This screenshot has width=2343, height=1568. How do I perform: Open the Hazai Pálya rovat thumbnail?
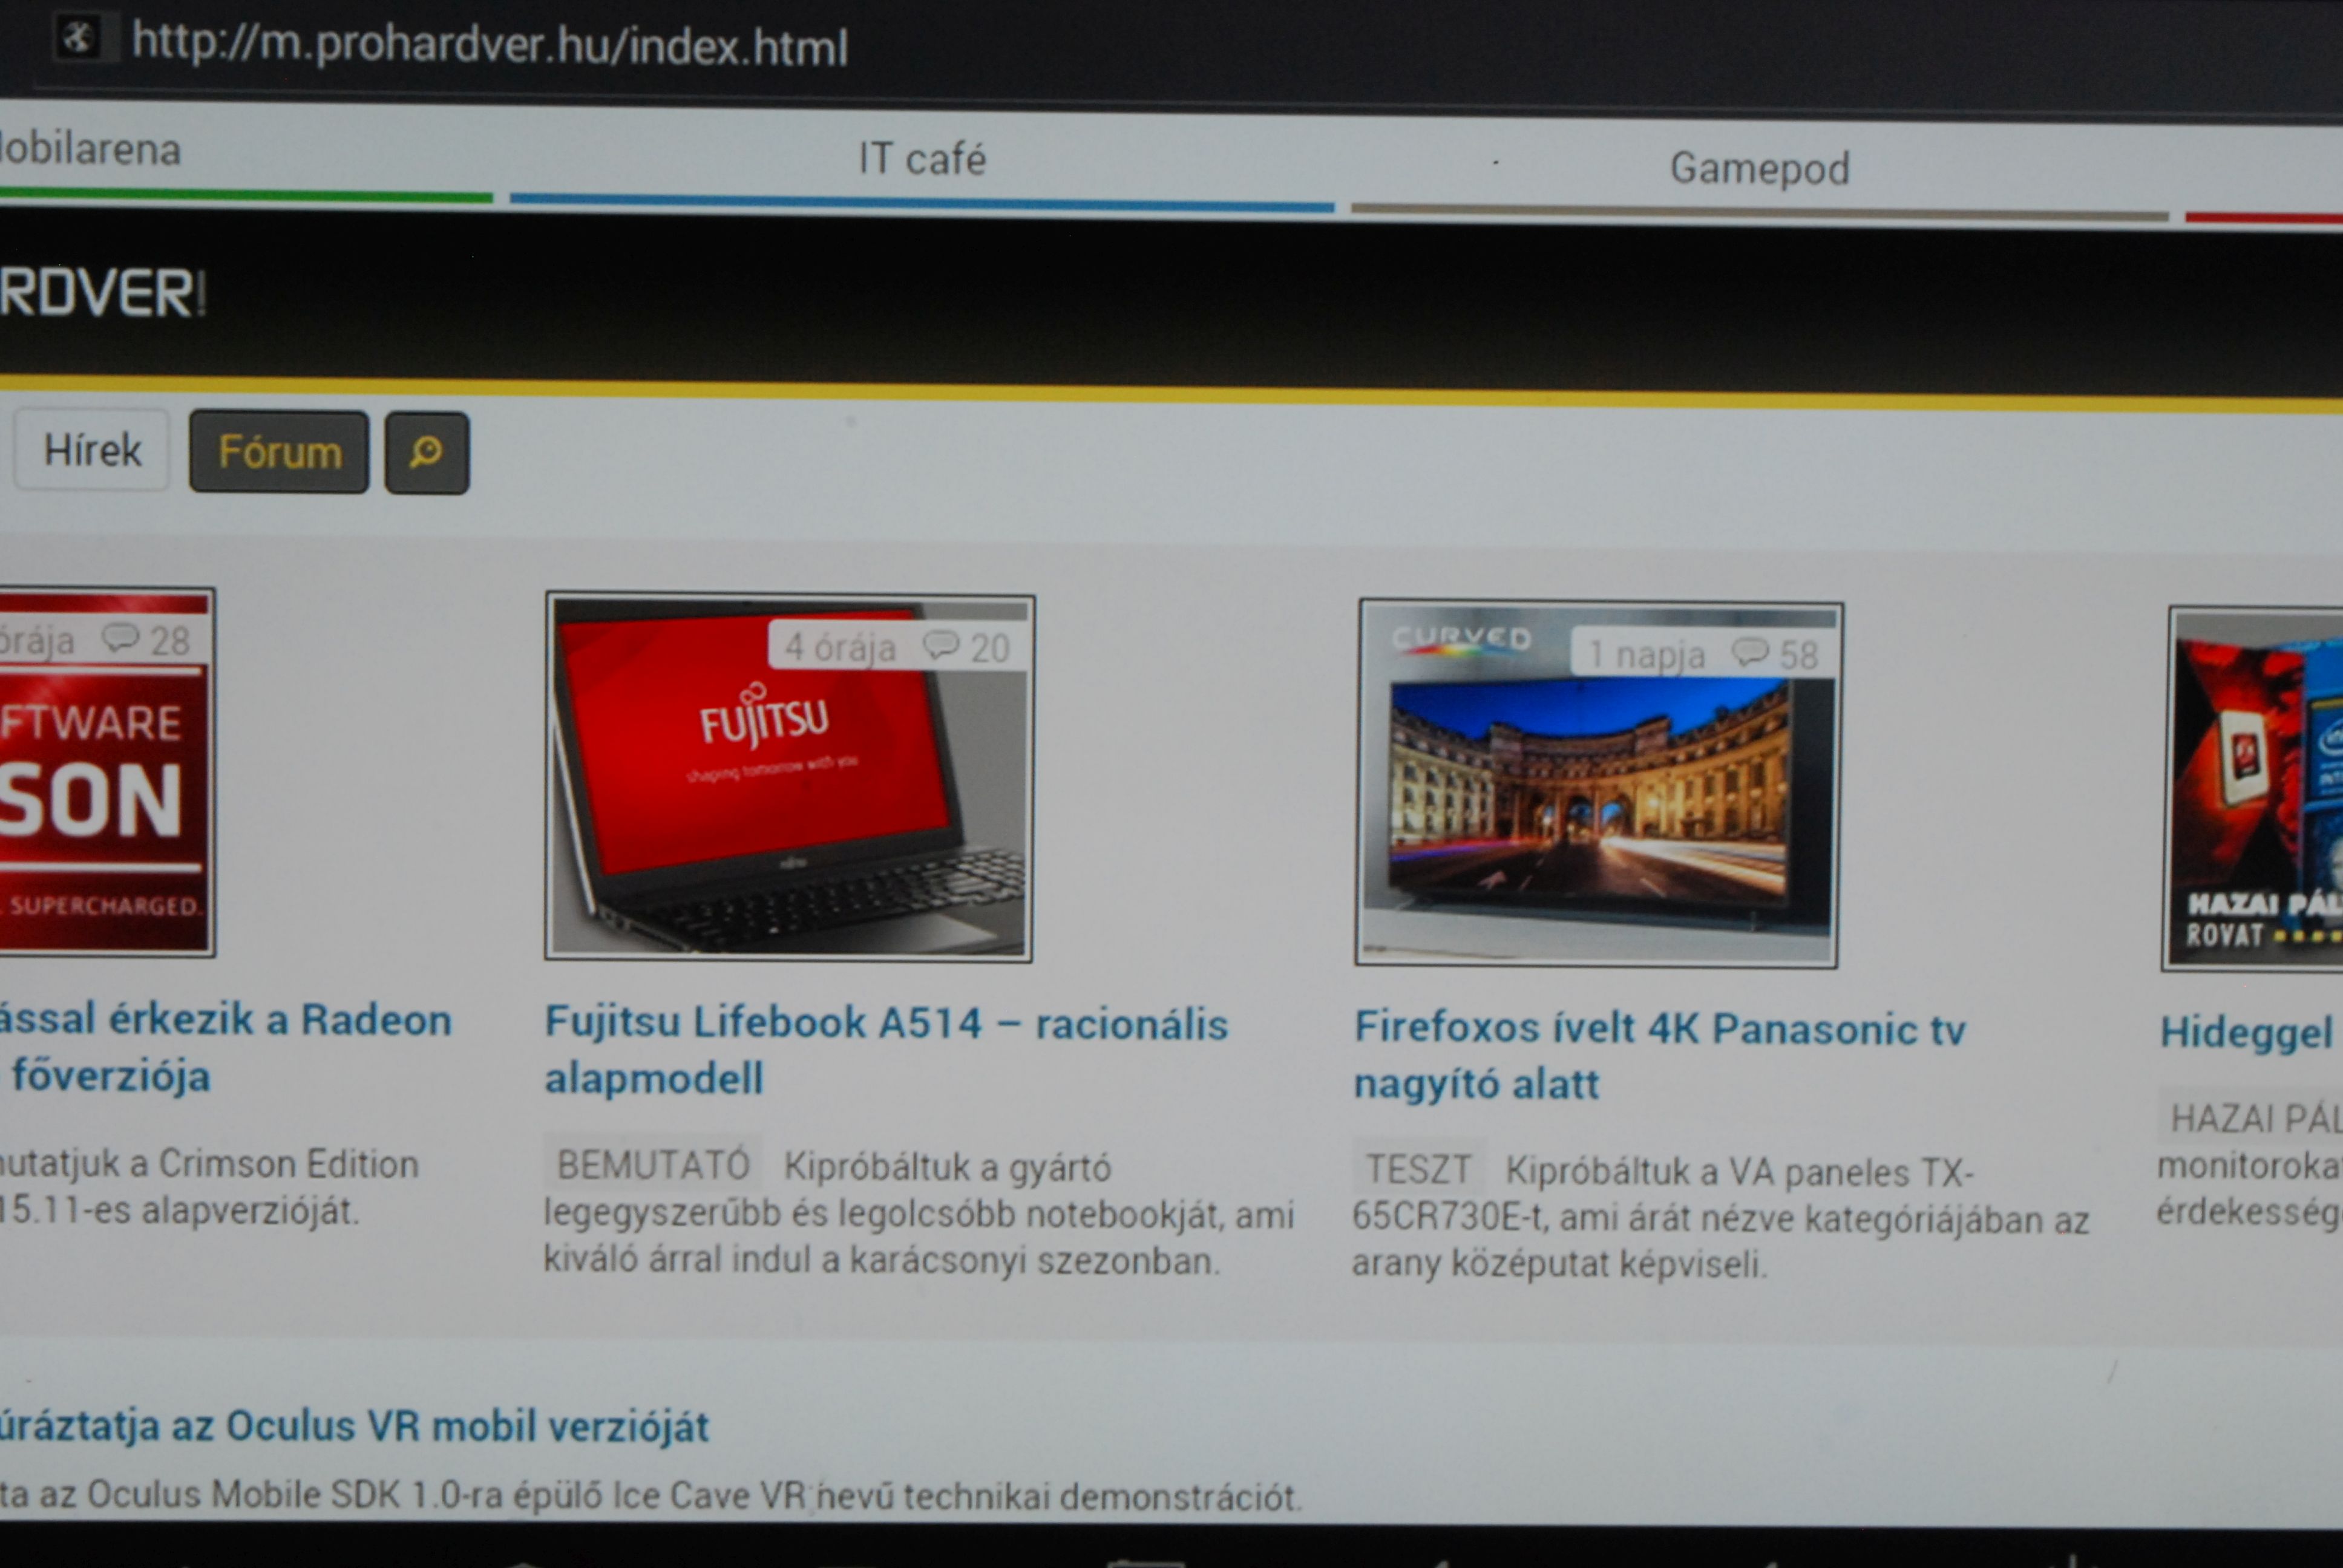(x=2253, y=789)
